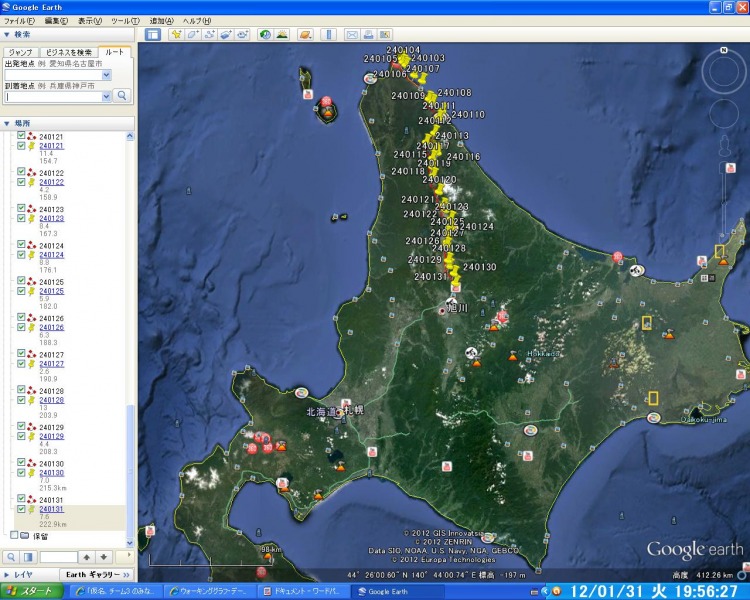The height and width of the screenshot is (600, 750).
Task: Uncheck the 240128 placemark checkbox
Action: (x=21, y=400)
